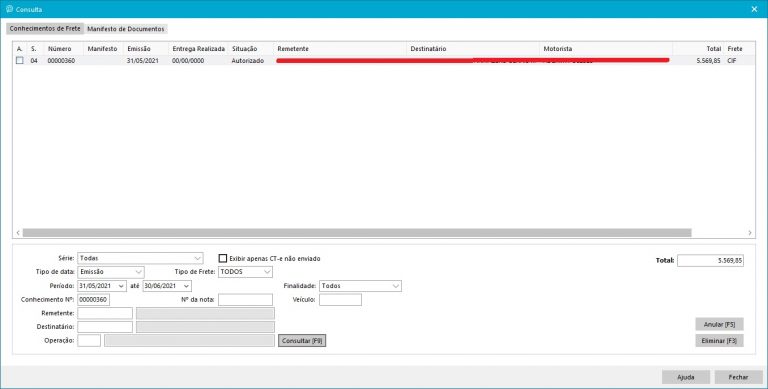This screenshot has height=389, width=768.
Task: Click the Remetente code input field
Action: 105,313
